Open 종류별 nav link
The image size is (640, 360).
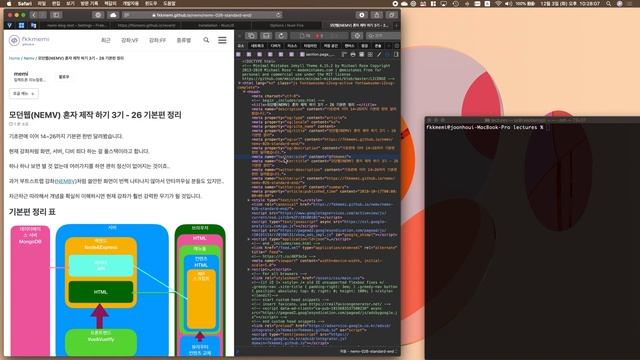tap(184, 40)
